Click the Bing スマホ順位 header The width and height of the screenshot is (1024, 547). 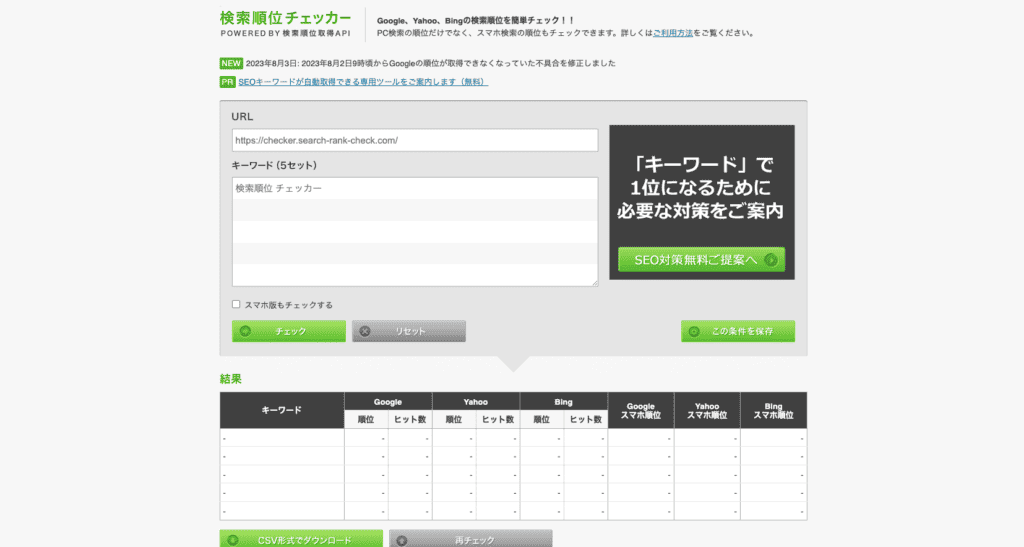[773, 411]
